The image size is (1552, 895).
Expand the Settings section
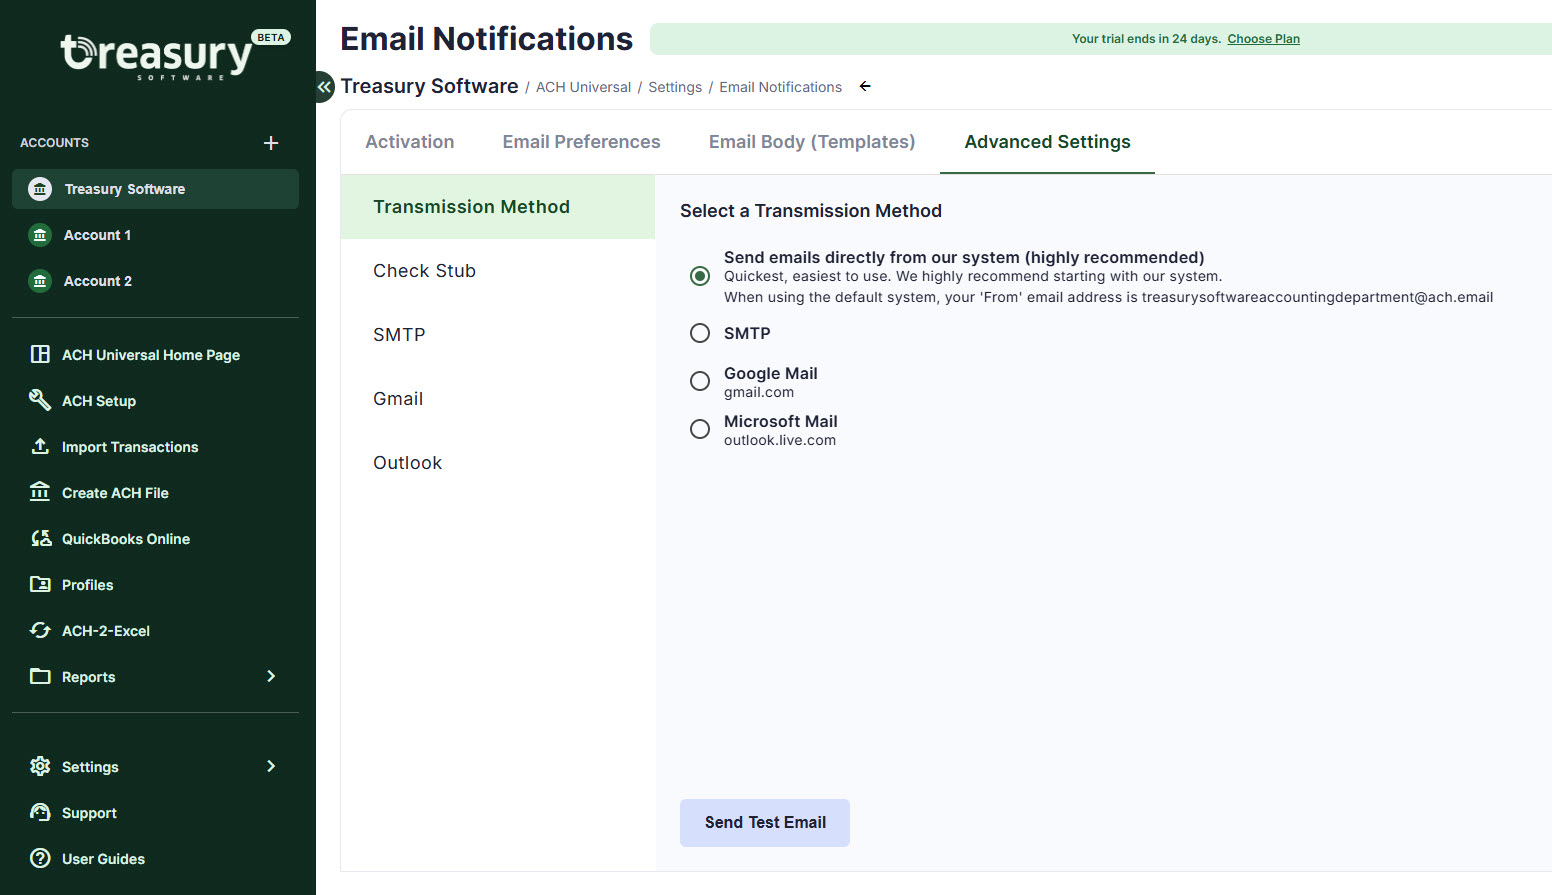(270, 766)
